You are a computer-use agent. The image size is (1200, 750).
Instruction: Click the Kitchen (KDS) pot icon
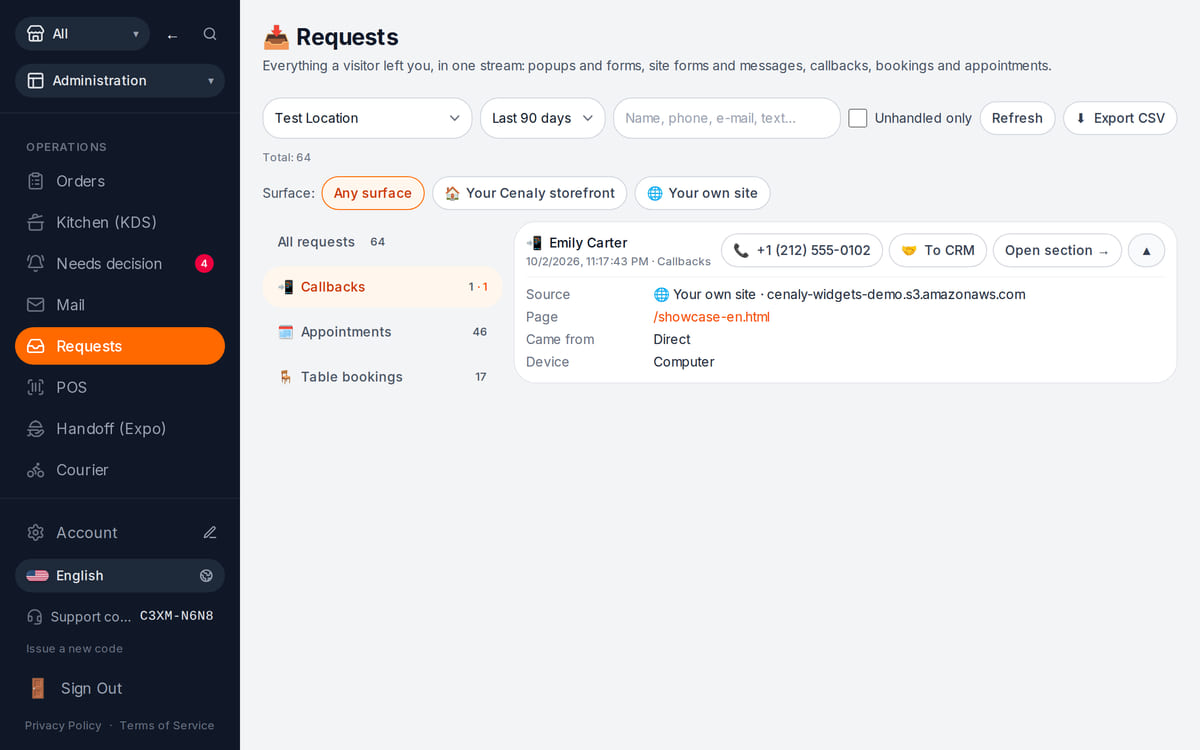(36, 222)
